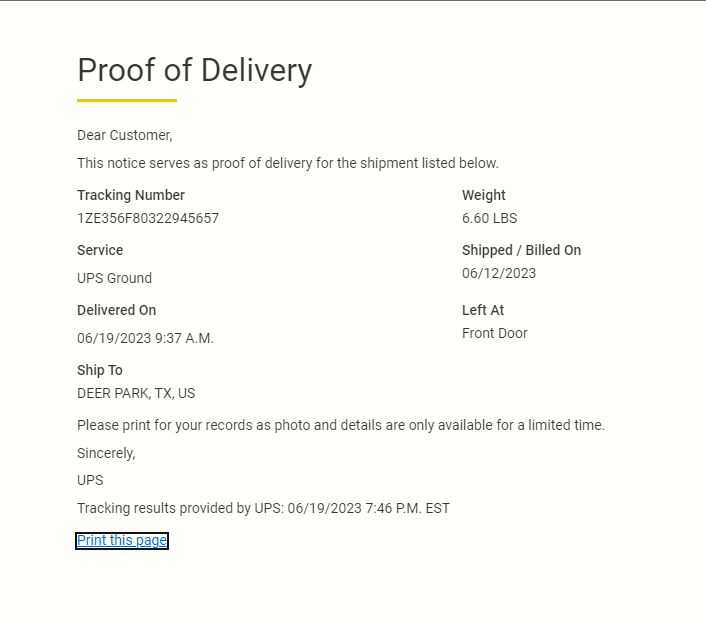706x625 pixels.
Task: Click the Proof of Delivery heading
Action: click(x=194, y=70)
